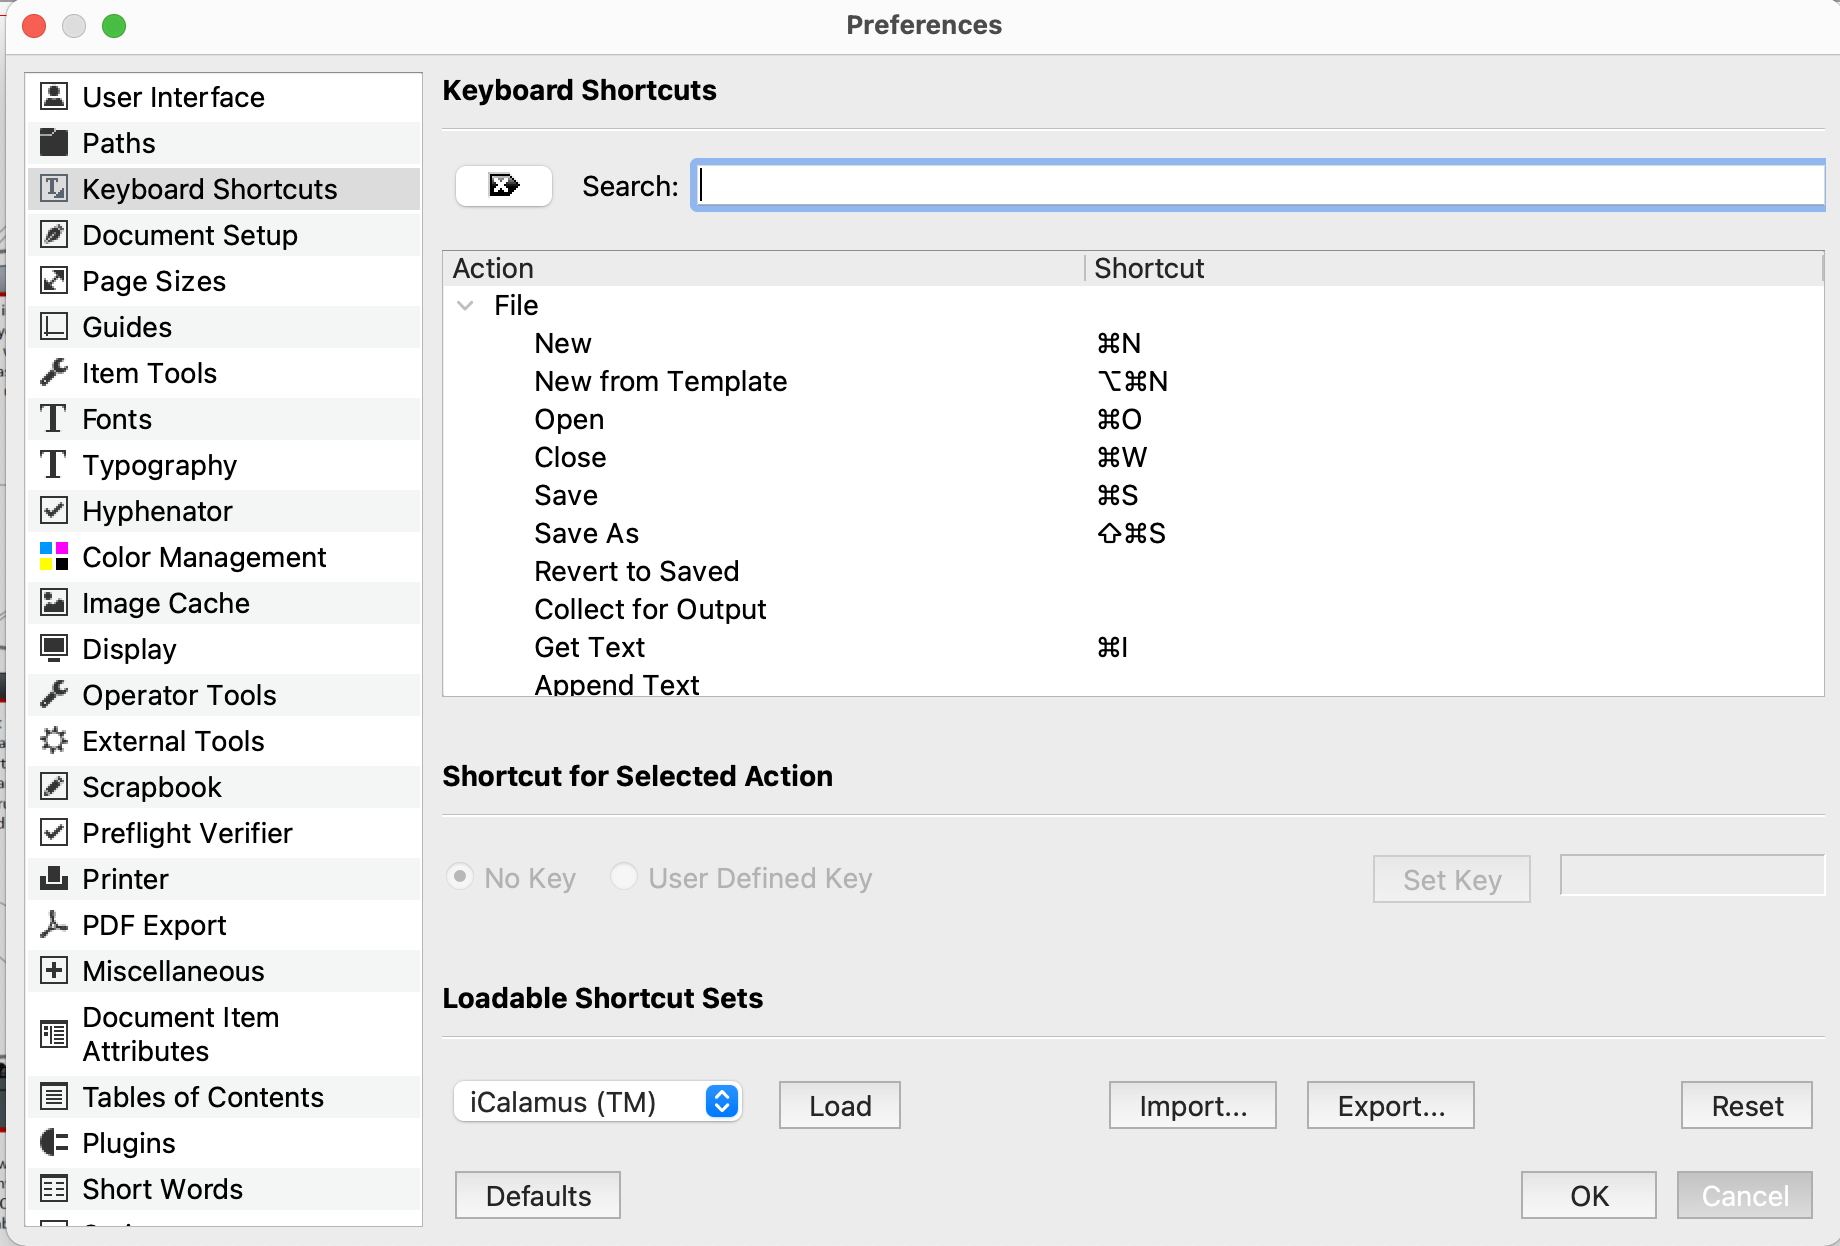Click the External Tools gear icon

[x=54, y=741]
